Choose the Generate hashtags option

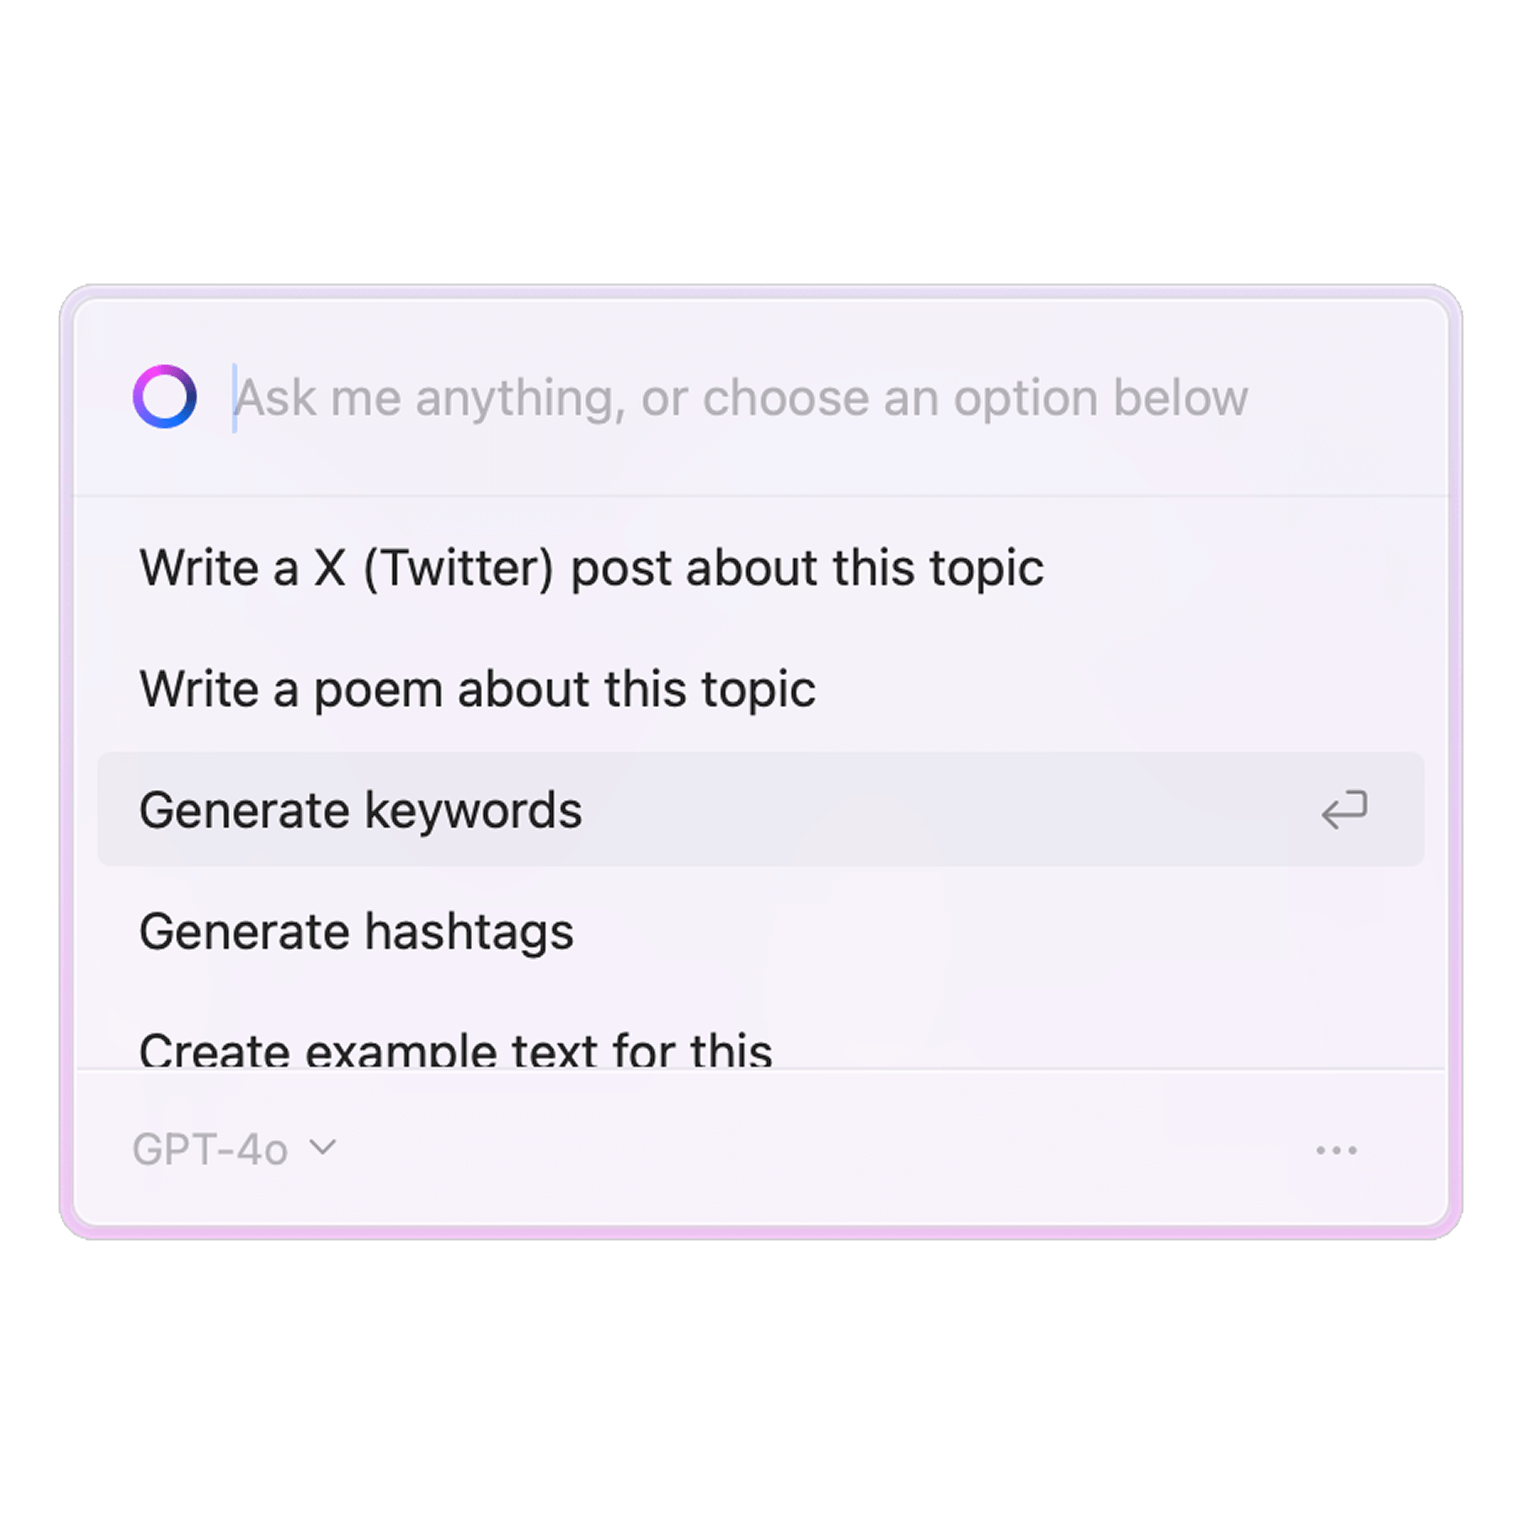356,932
